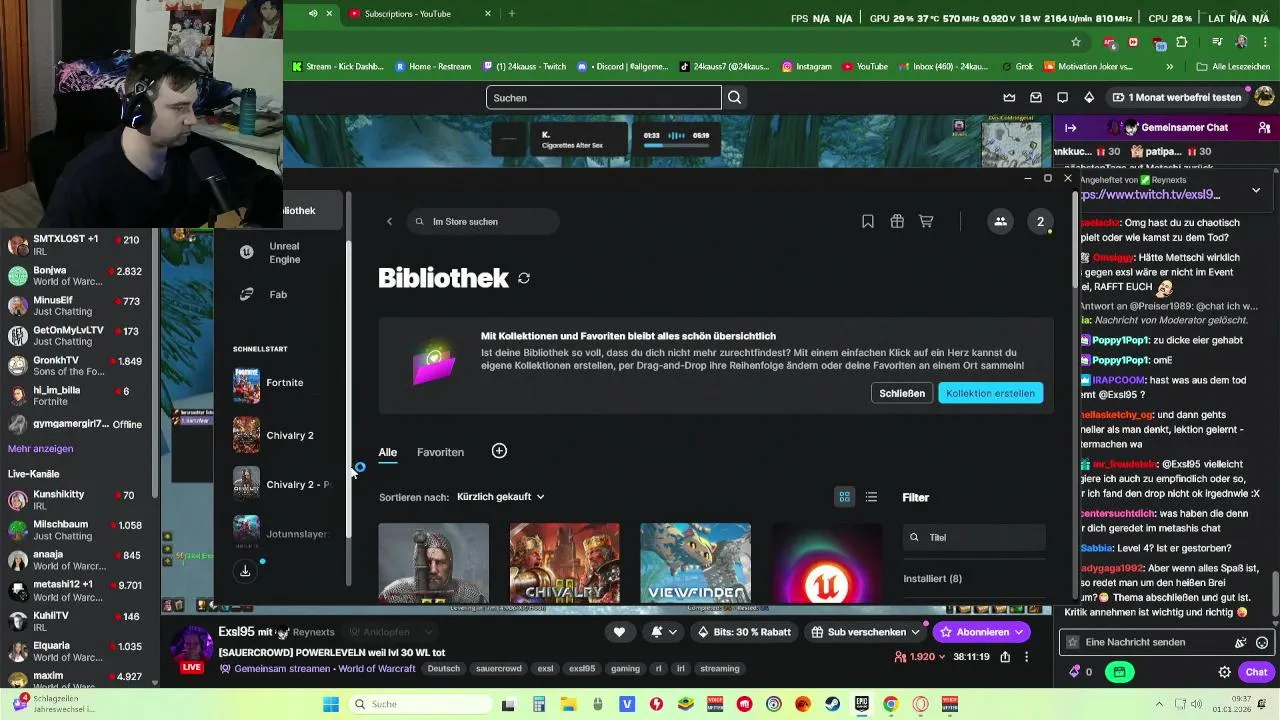Click Bits: 30 % Rabatt button

pyautogui.click(x=744, y=632)
